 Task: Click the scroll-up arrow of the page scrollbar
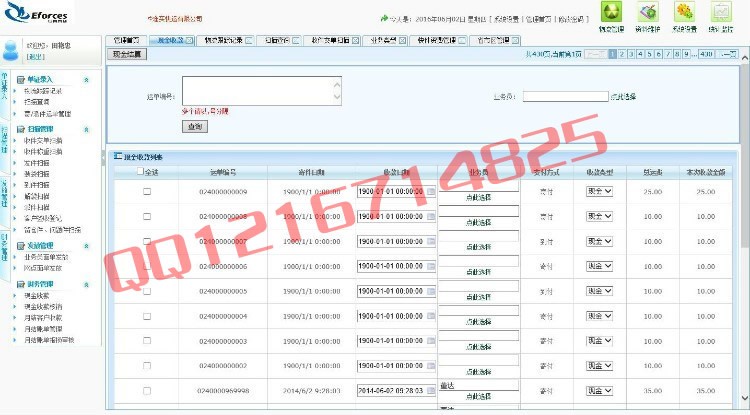tap(745, 57)
